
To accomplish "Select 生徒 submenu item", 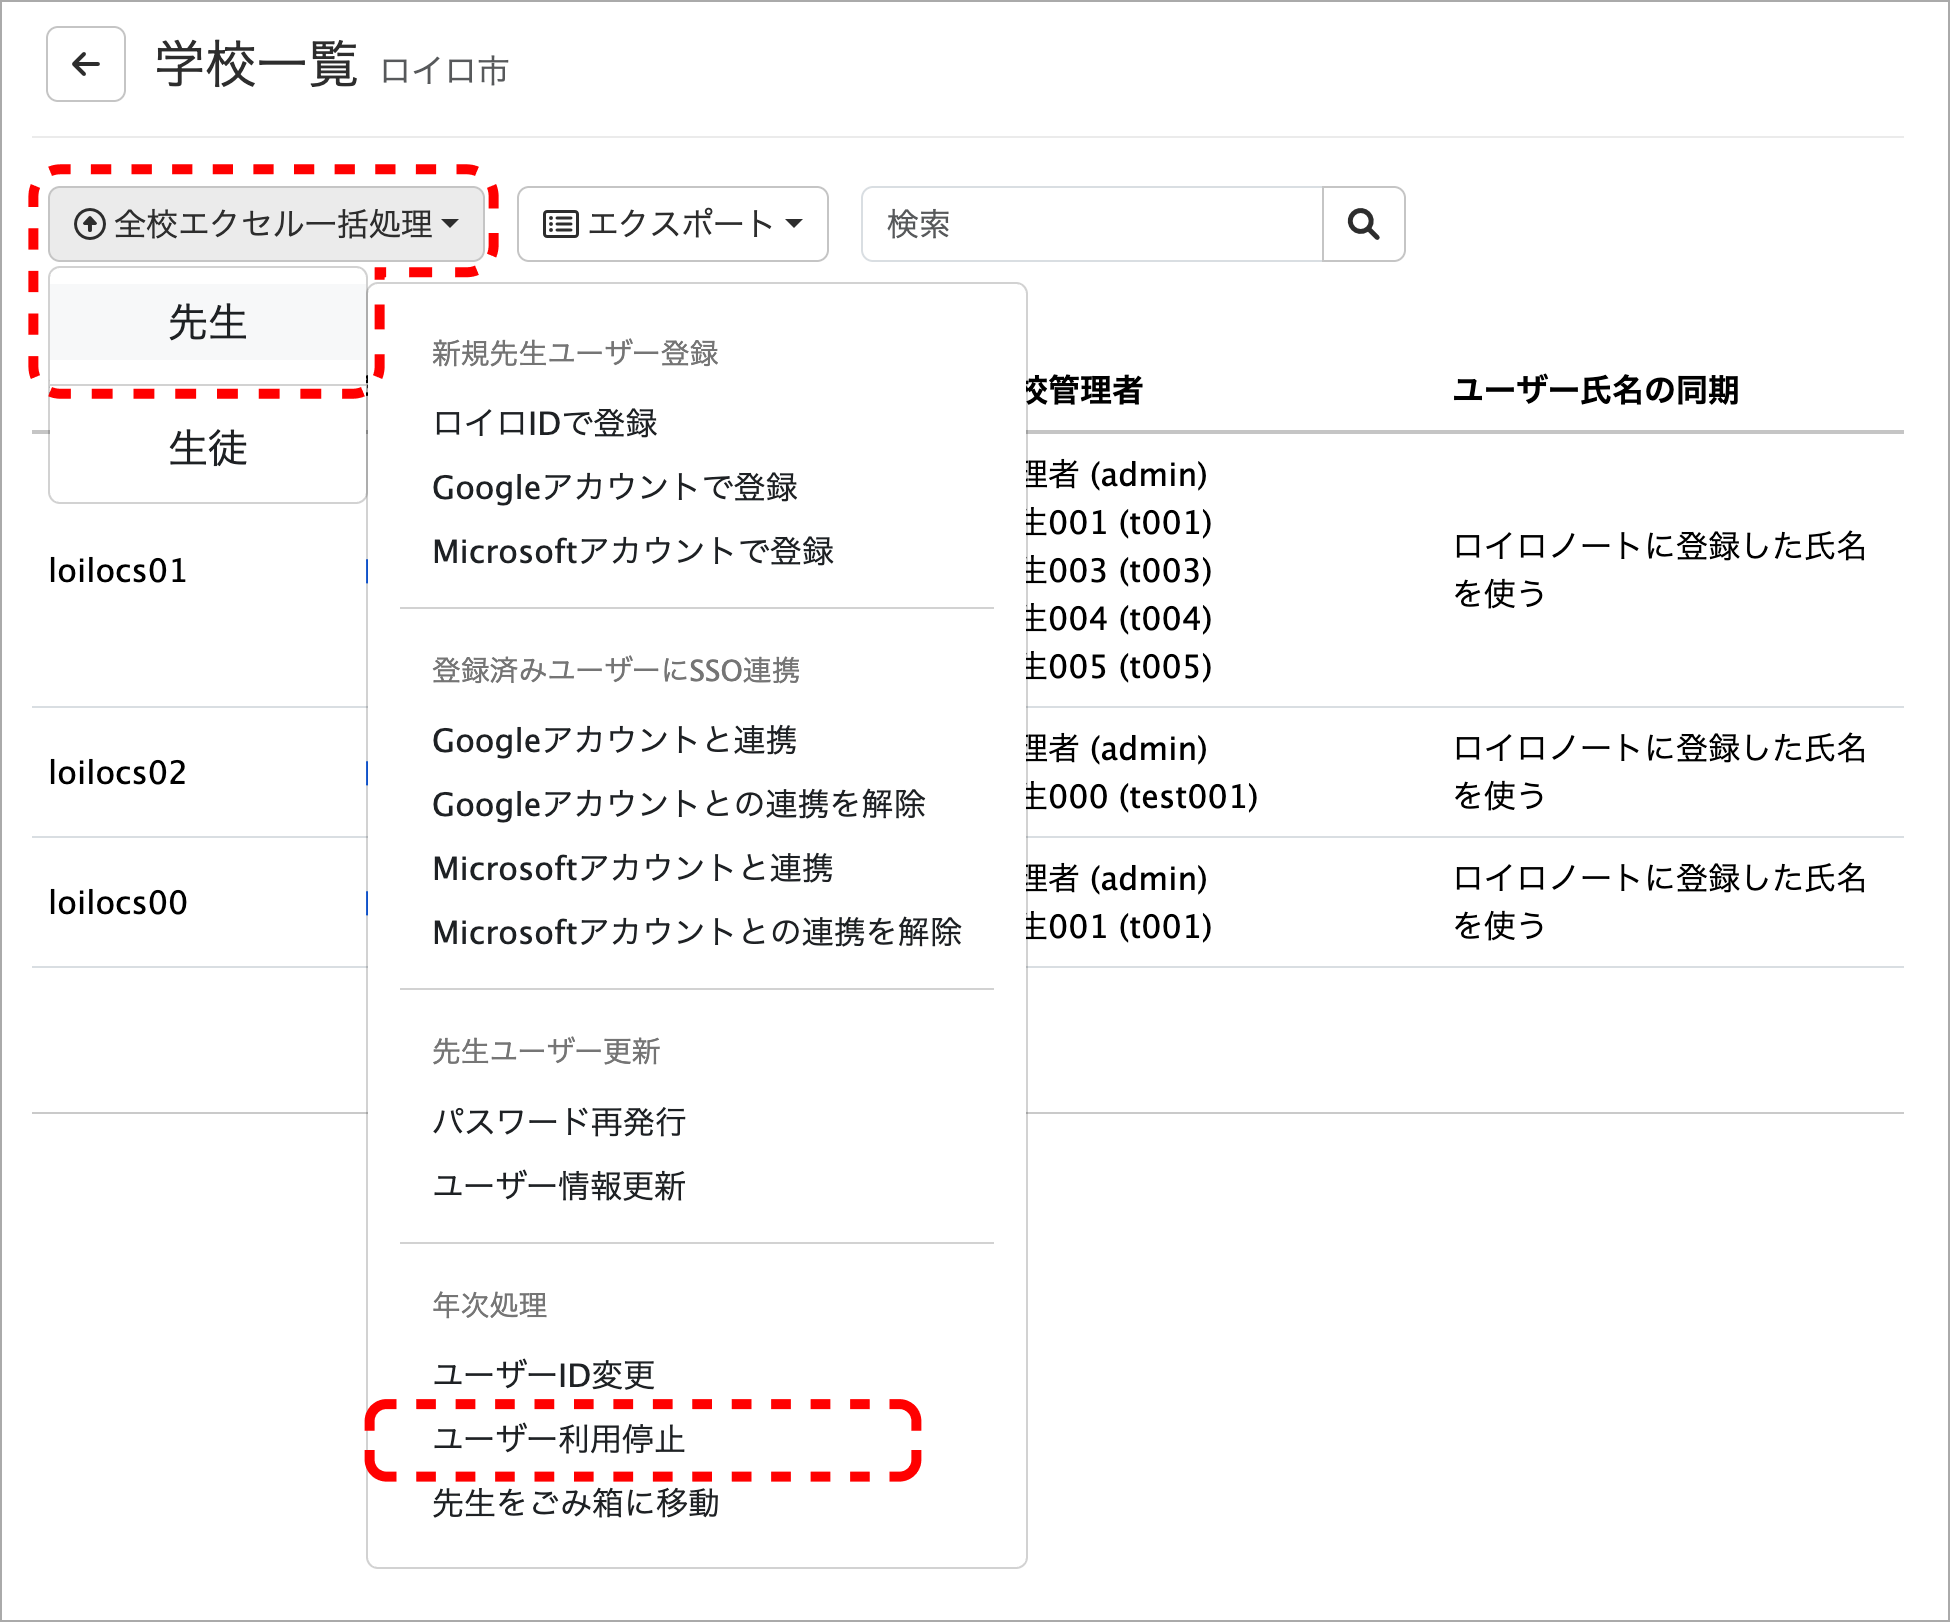I will coord(208,447).
